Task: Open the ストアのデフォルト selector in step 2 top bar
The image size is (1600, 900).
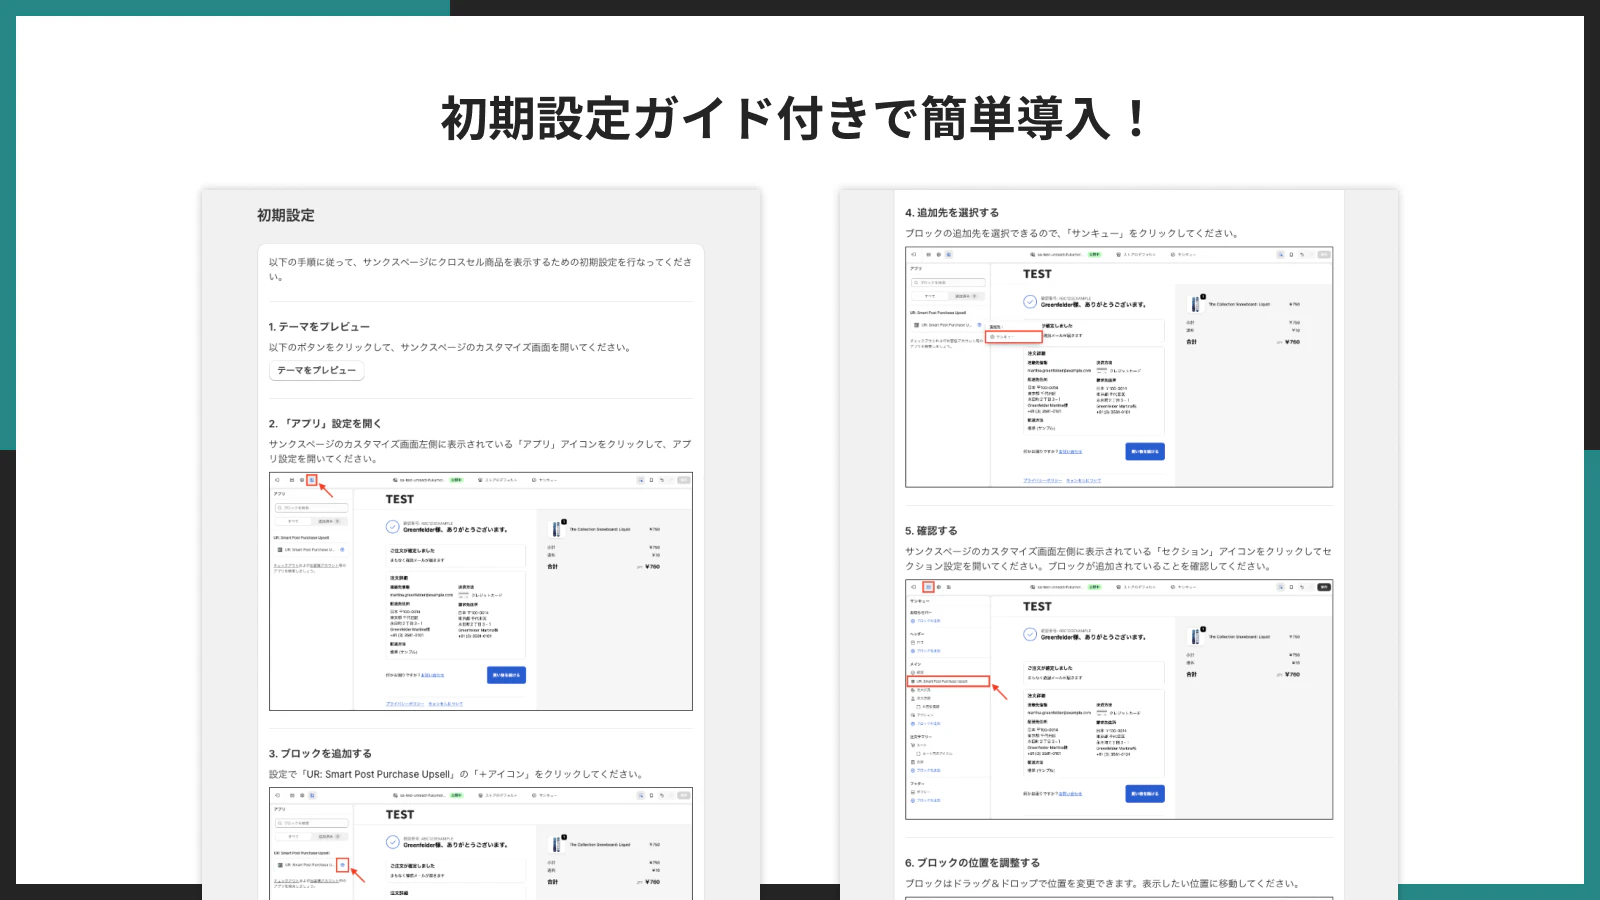Action: tap(498, 480)
